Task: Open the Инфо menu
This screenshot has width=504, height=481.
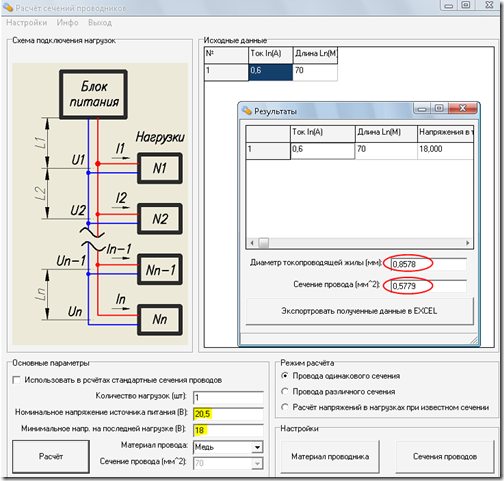Action: pos(67,23)
